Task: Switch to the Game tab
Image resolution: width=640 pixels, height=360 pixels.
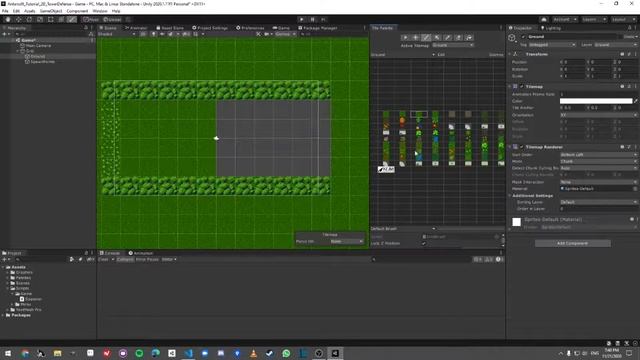Action: tap(281, 28)
